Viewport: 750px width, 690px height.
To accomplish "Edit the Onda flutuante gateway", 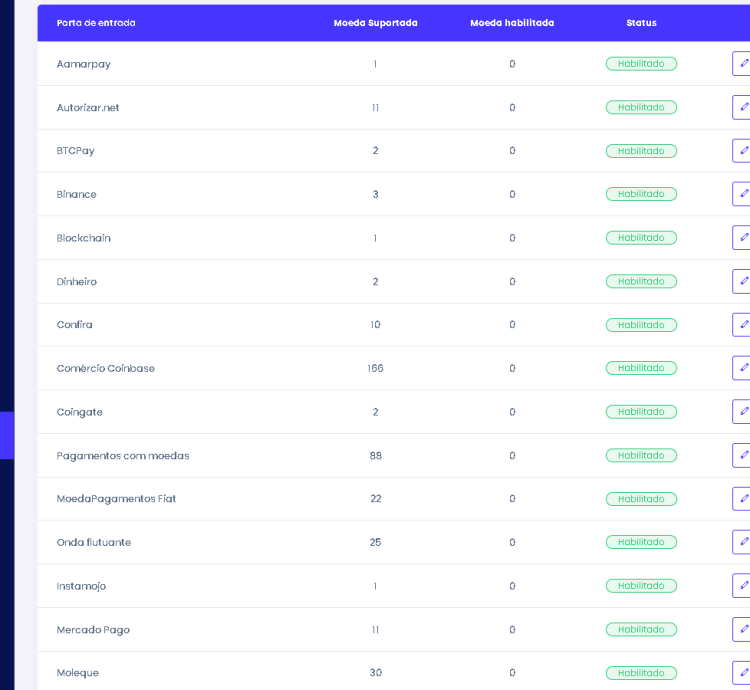I will [742, 542].
